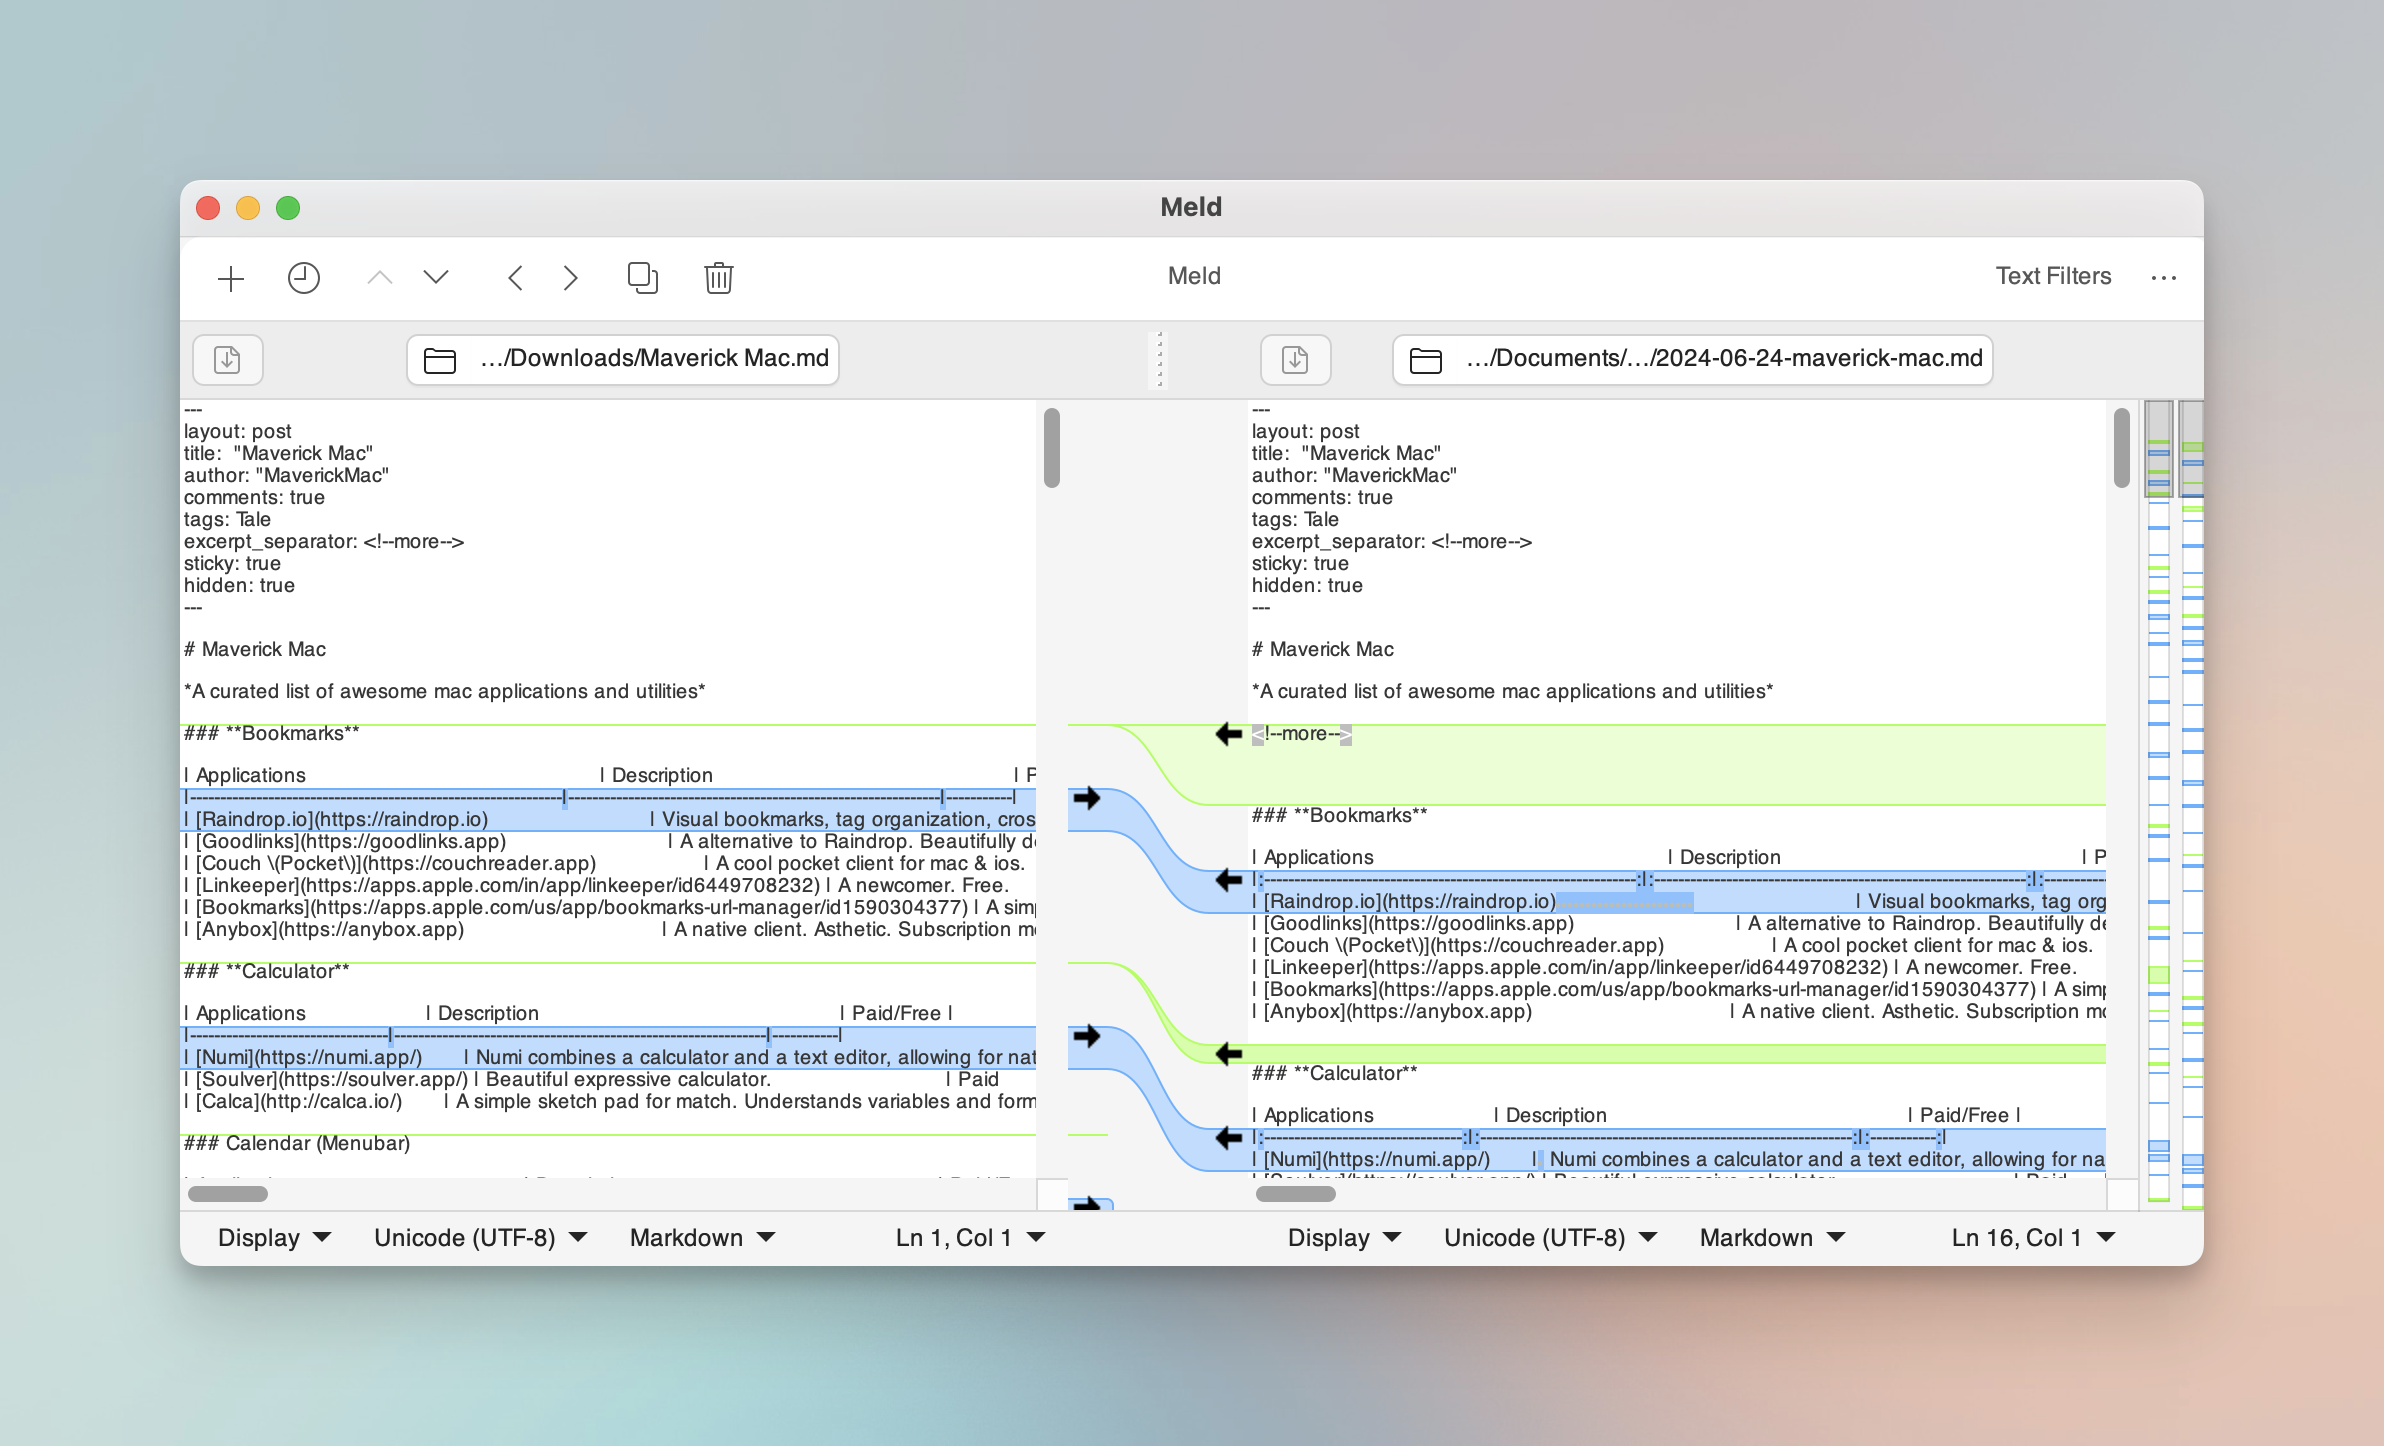Click the trash delete change icon

coord(719,277)
